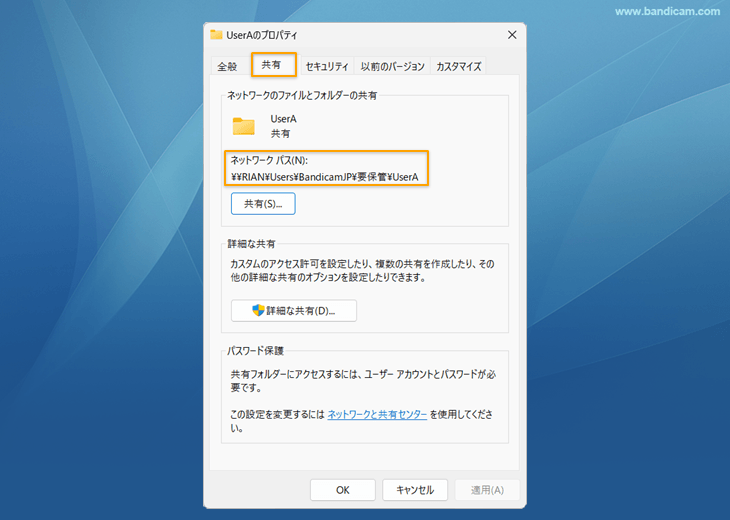This screenshot has height=520, width=730.
Task: Click the 詳細な共有 group heading
Action: tap(251, 244)
